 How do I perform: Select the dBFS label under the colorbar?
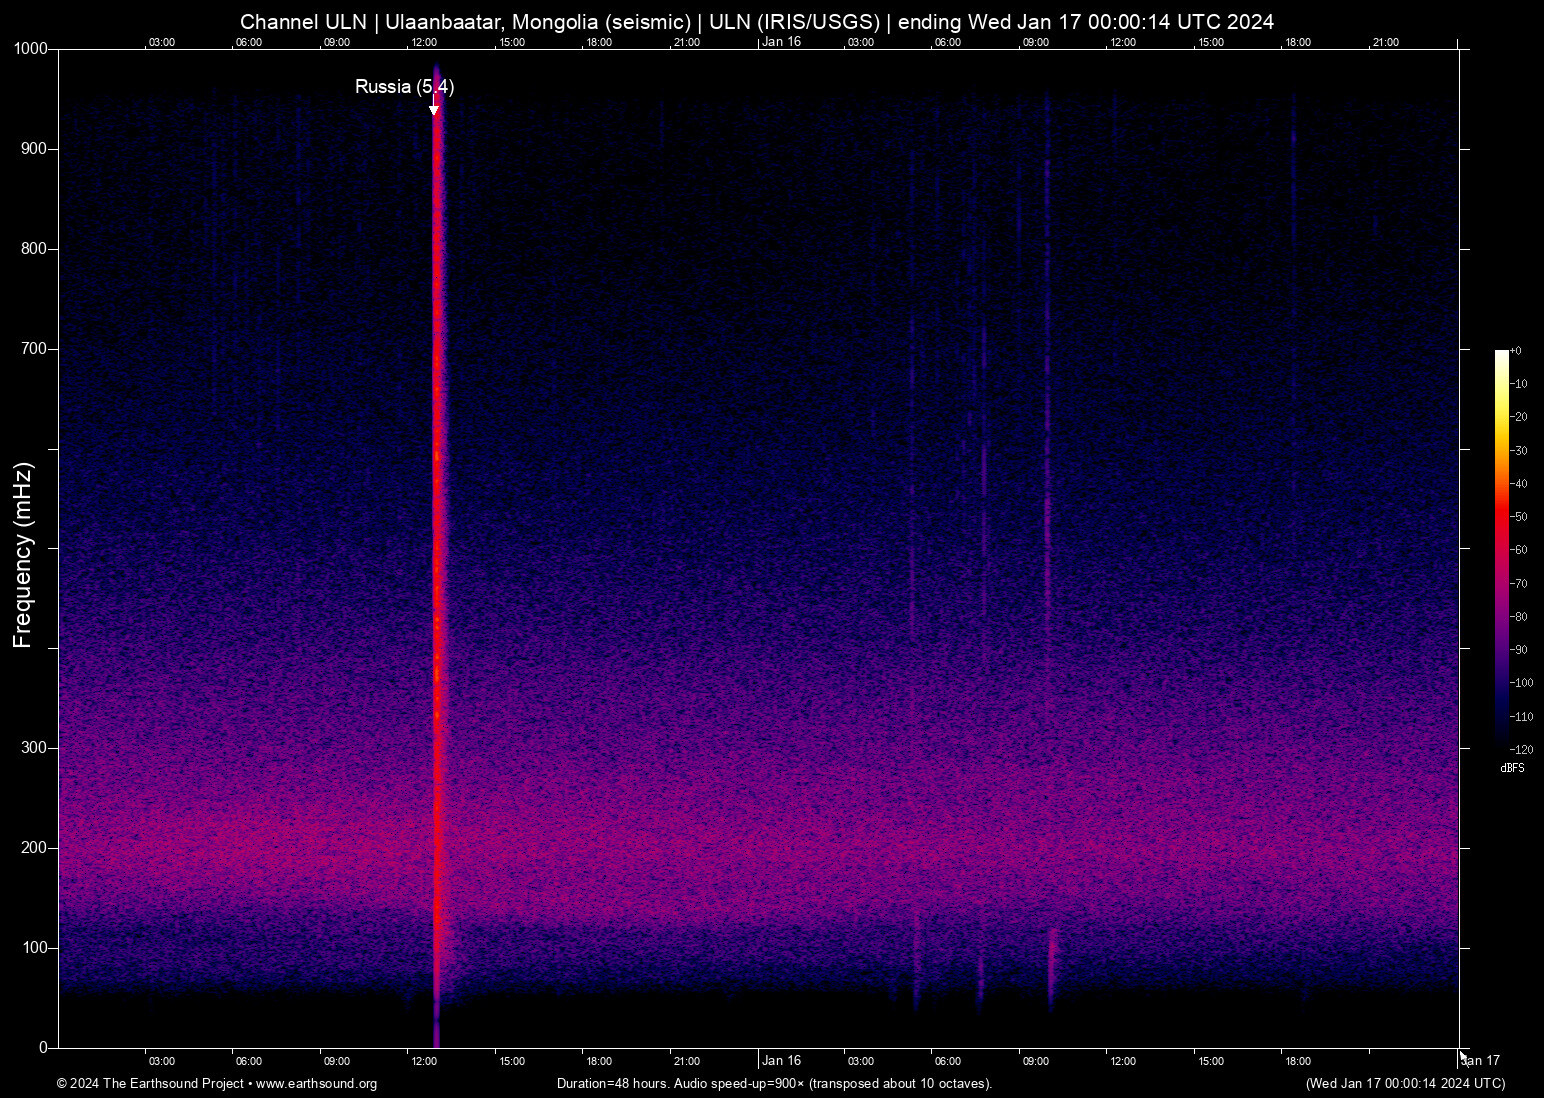click(x=1513, y=768)
